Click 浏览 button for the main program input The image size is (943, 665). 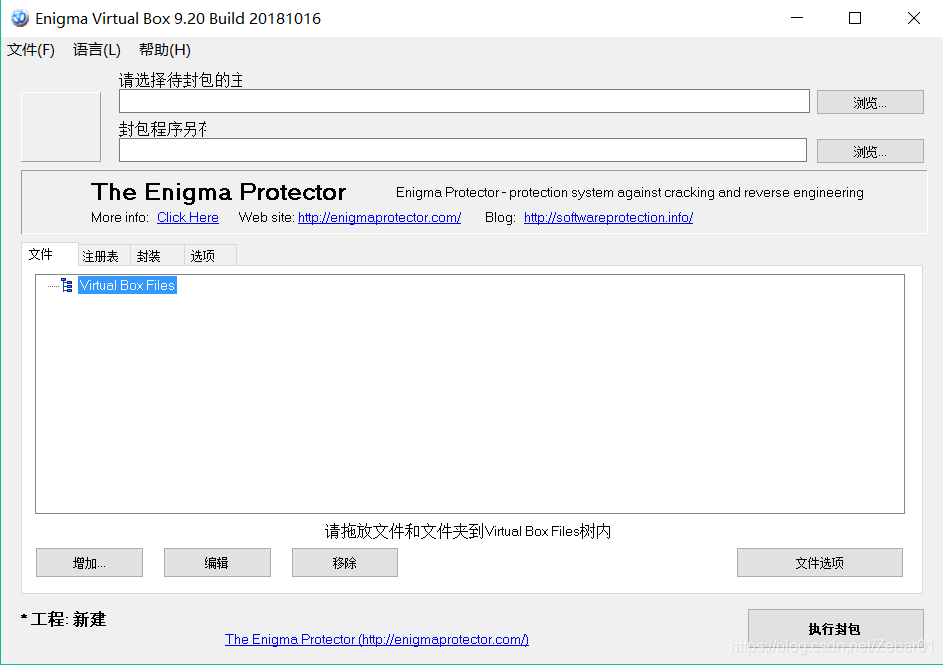pyautogui.click(x=870, y=102)
